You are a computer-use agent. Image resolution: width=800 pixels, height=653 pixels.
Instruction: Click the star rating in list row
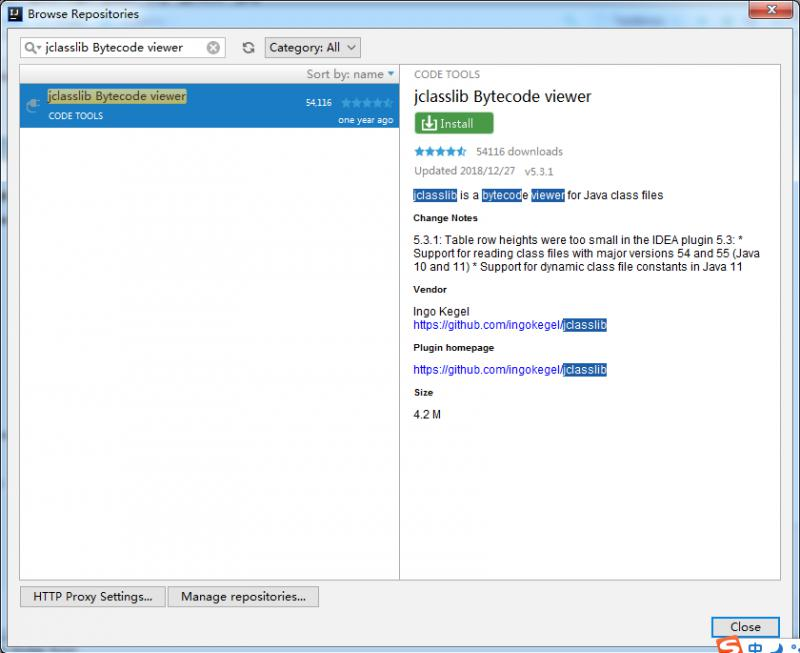(367, 103)
